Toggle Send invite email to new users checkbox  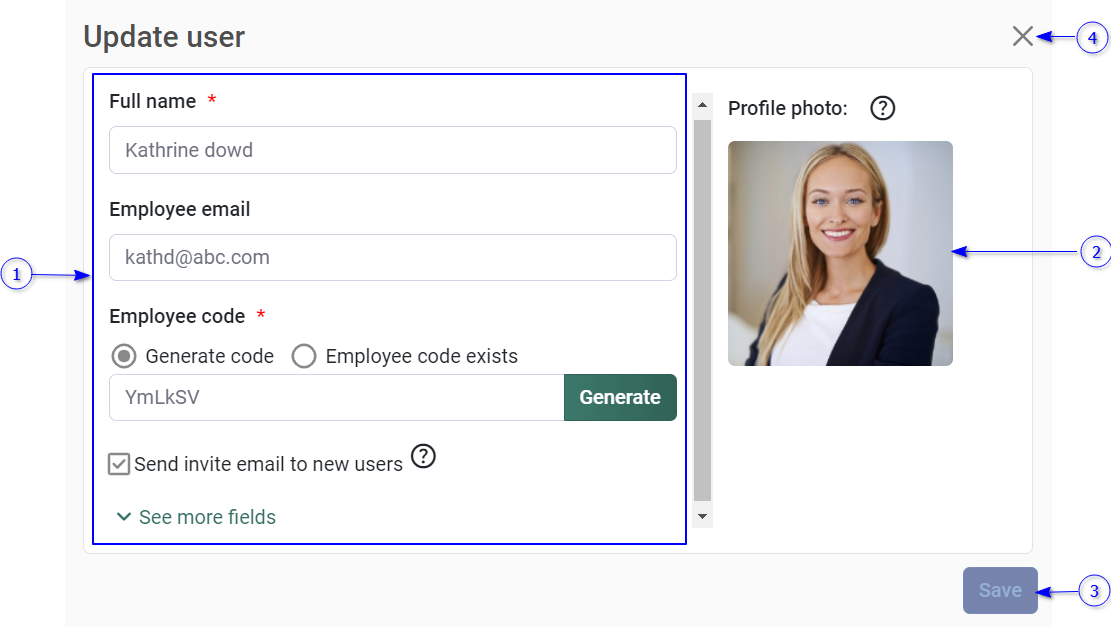click(x=120, y=464)
